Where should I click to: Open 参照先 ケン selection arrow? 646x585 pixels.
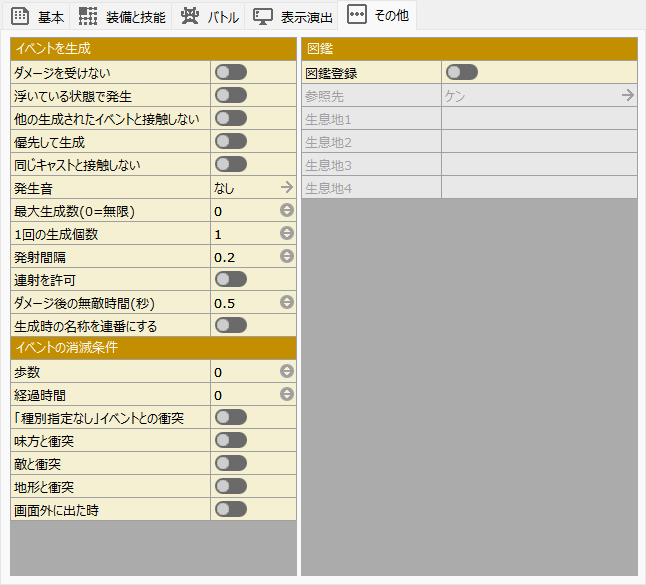(627, 95)
